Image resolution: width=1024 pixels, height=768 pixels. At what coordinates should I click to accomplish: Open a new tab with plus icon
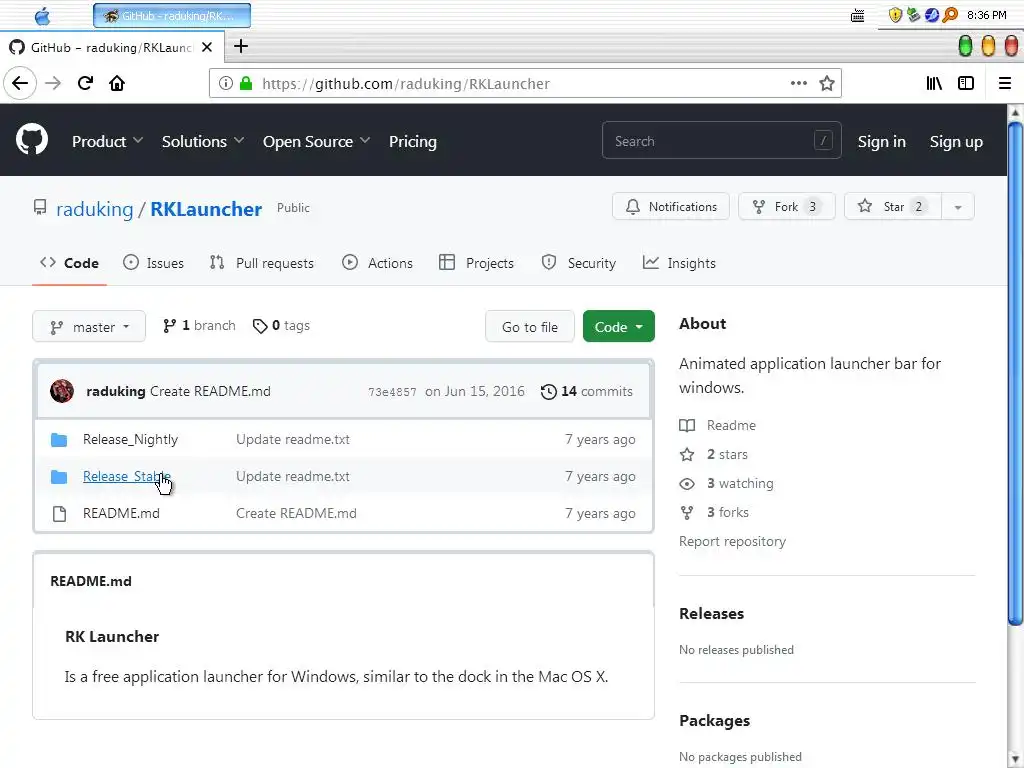(x=241, y=46)
